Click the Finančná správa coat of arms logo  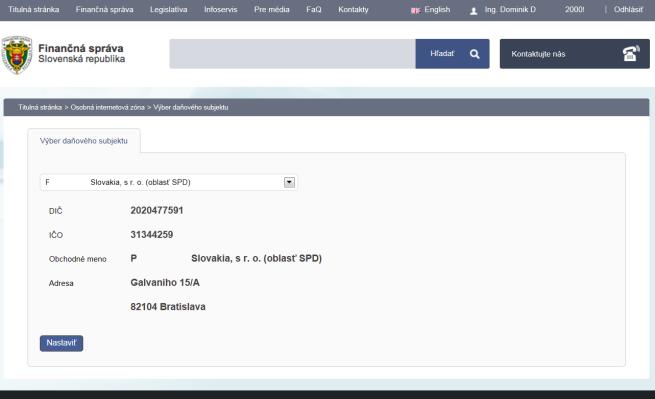coord(17,55)
